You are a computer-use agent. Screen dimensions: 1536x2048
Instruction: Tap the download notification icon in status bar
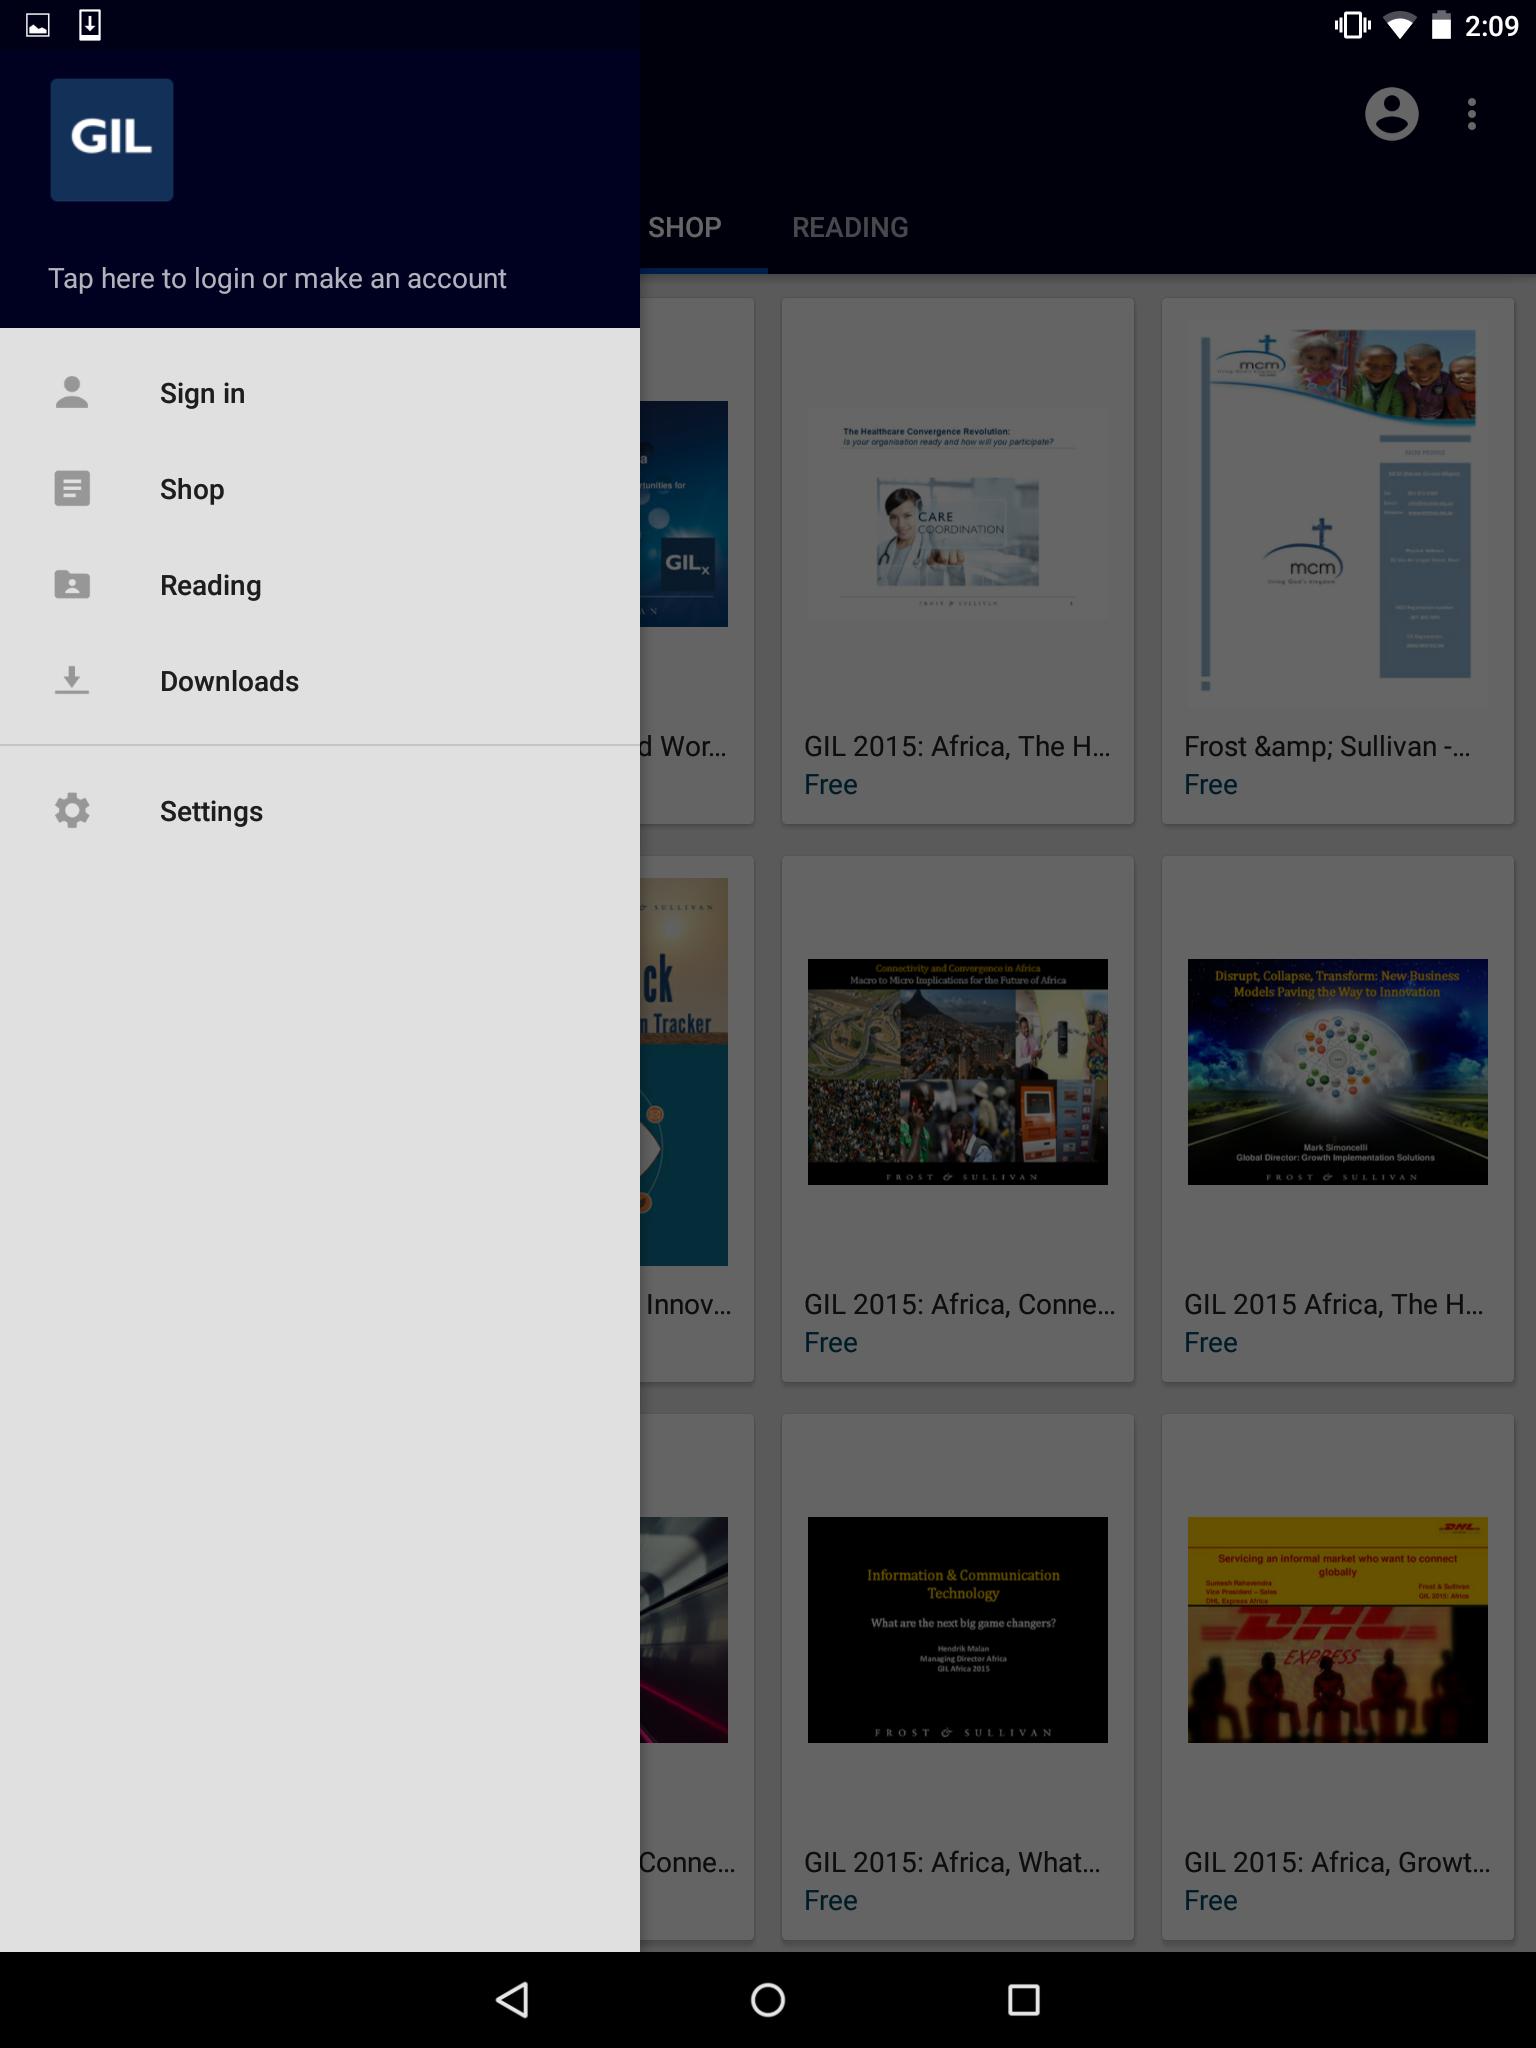90,25
